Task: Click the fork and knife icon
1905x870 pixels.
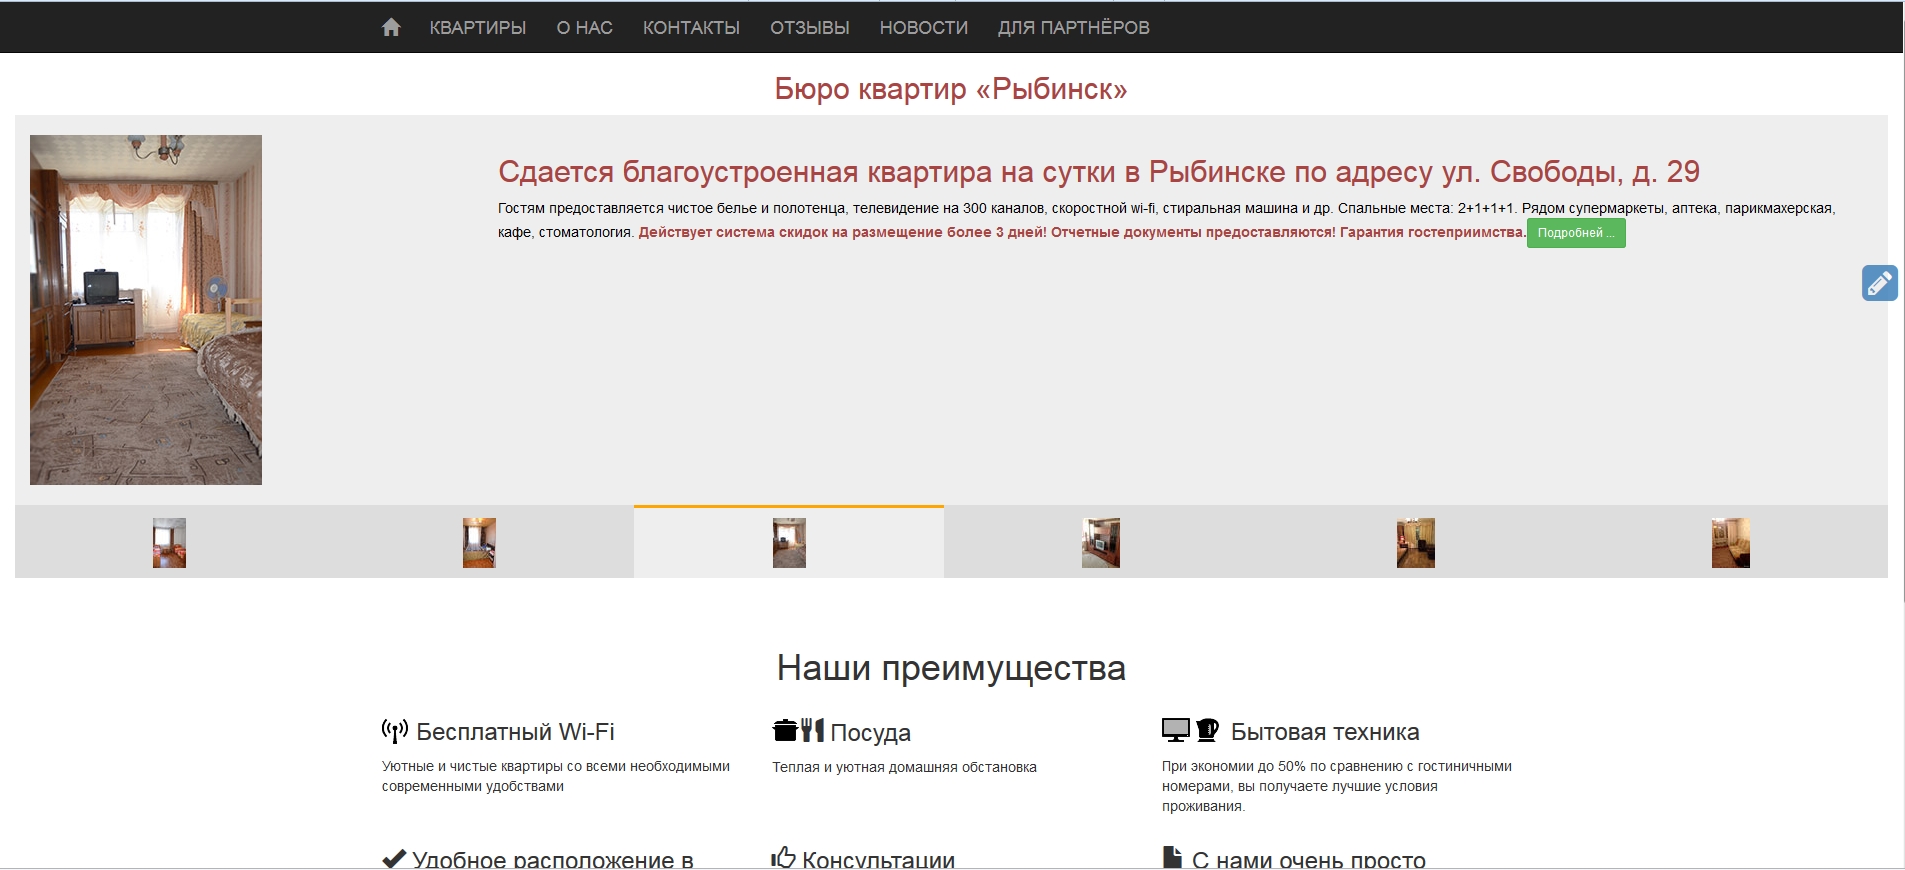Action: click(x=813, y=730)
